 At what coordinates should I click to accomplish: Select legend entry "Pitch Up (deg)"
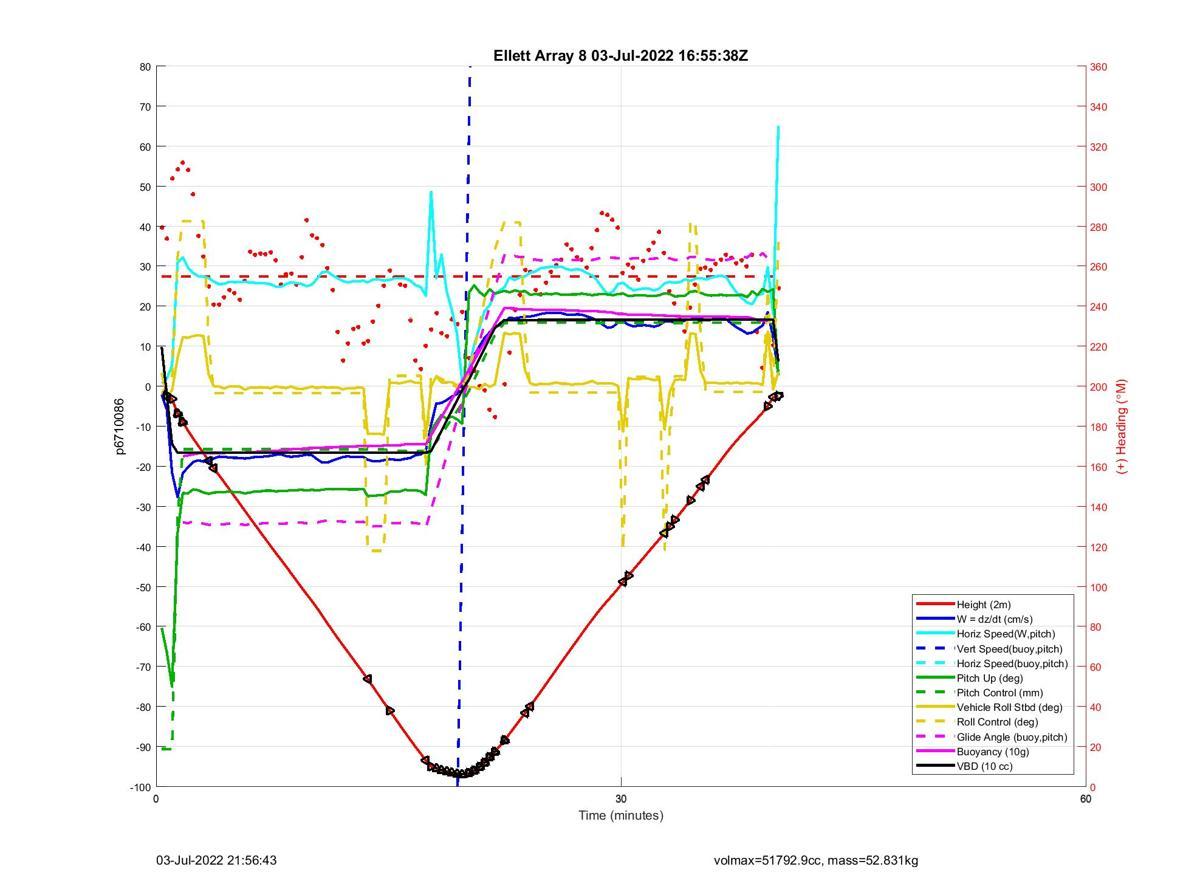[991, 678]
